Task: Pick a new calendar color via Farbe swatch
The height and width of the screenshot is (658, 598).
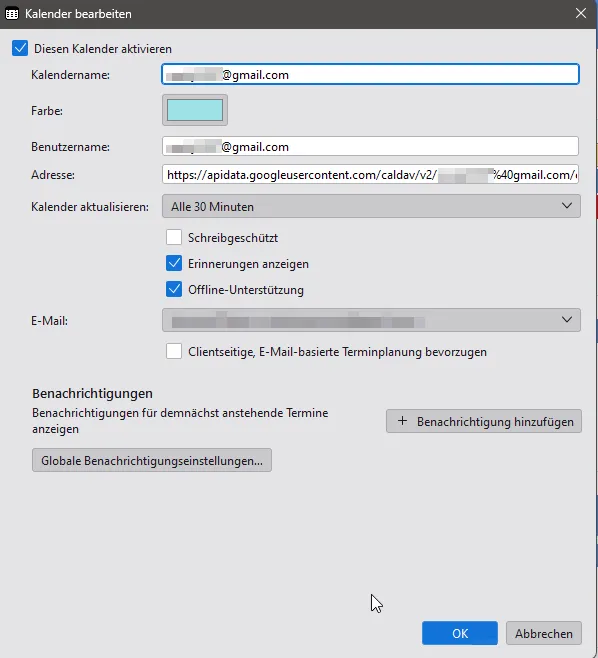Action: coord(195,110)
